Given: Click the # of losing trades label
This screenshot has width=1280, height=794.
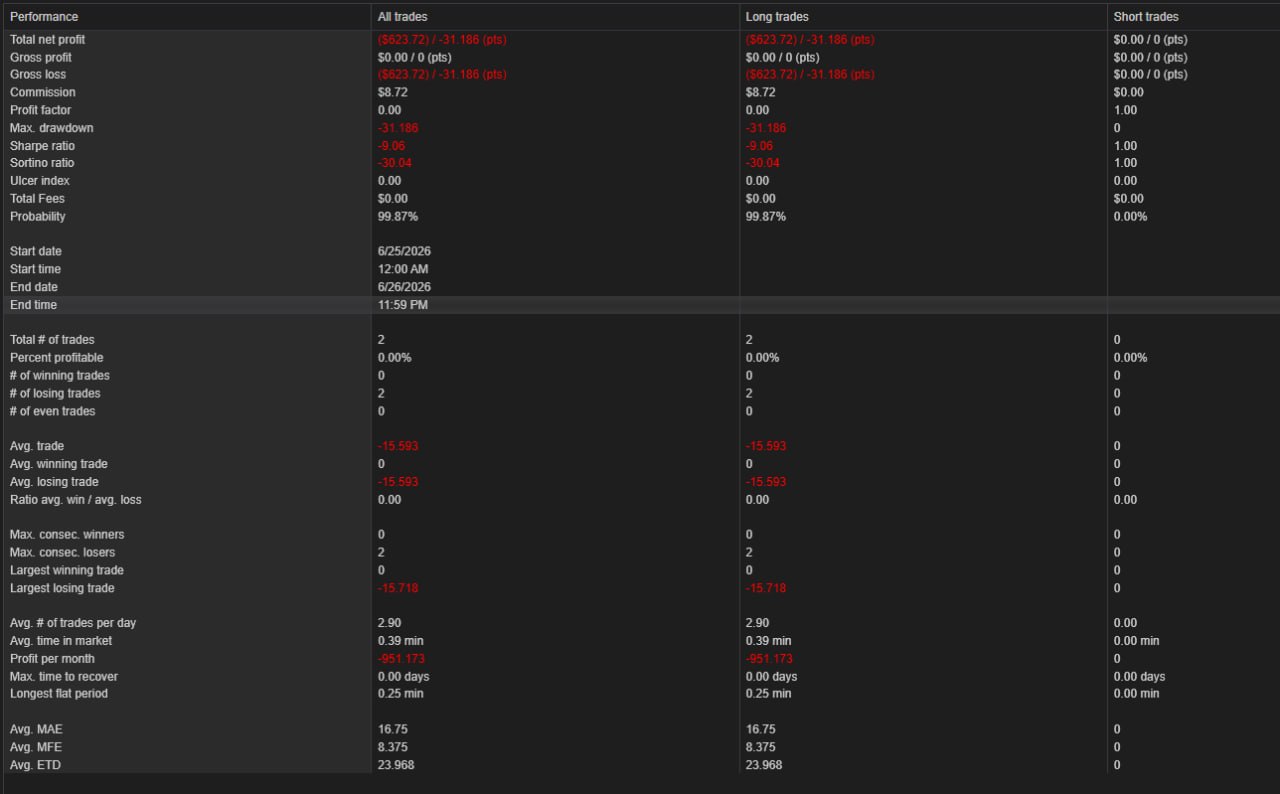Looking at the screenshot, I should pos(55,394).
